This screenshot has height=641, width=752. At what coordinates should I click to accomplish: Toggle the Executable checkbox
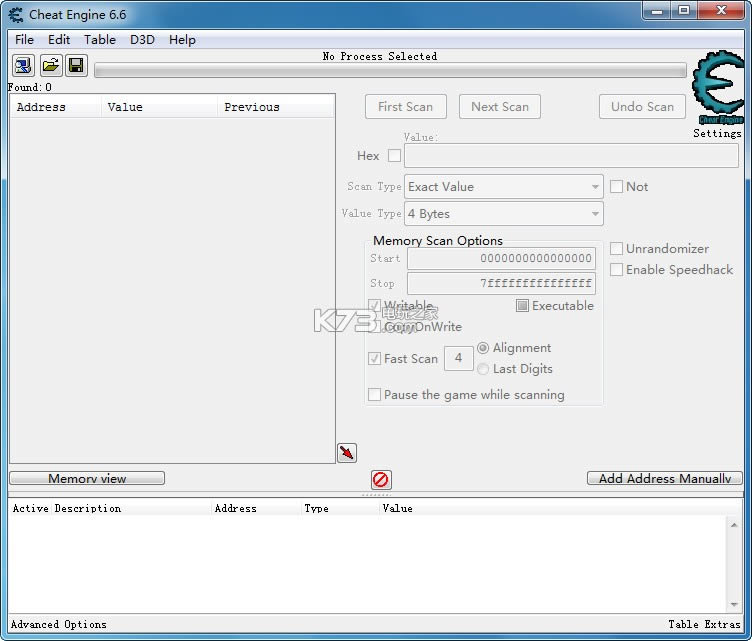[522, 305]
